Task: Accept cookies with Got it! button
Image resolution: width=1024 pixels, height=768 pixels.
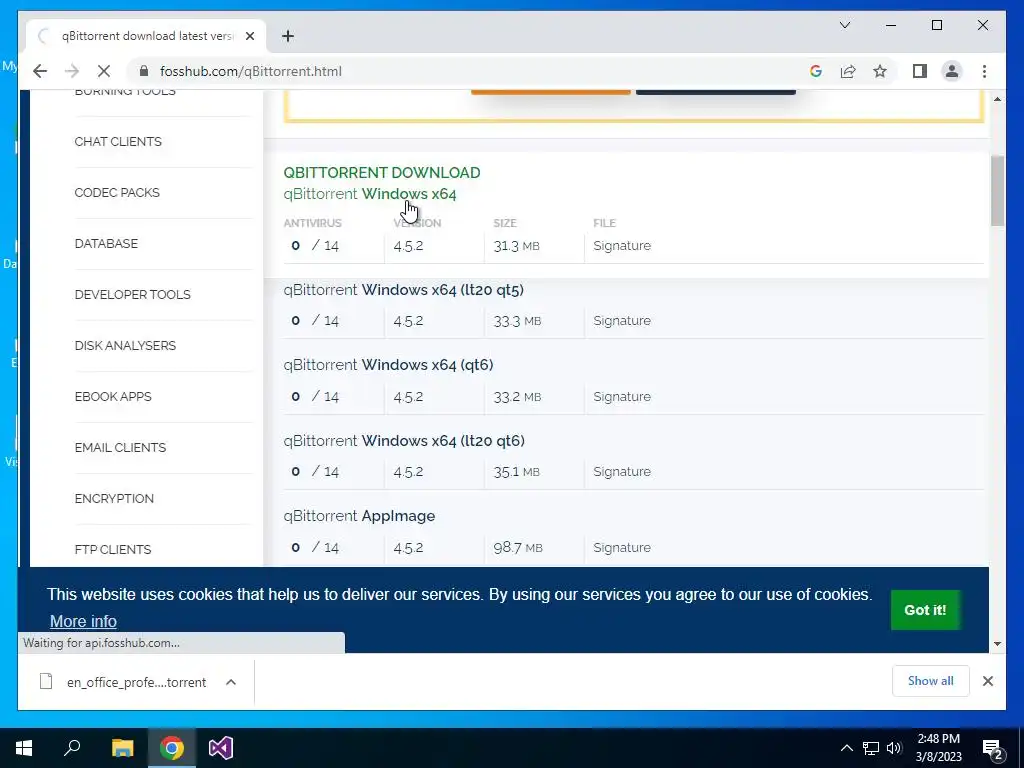Action: click(x=925, y=610)
